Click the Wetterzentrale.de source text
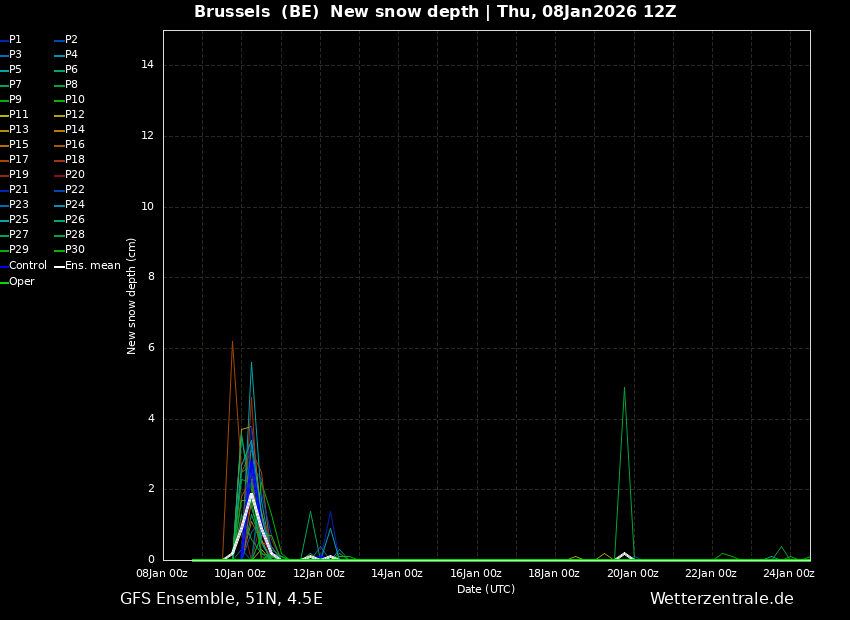Screen dimensions: 850x620 (722, 599)
